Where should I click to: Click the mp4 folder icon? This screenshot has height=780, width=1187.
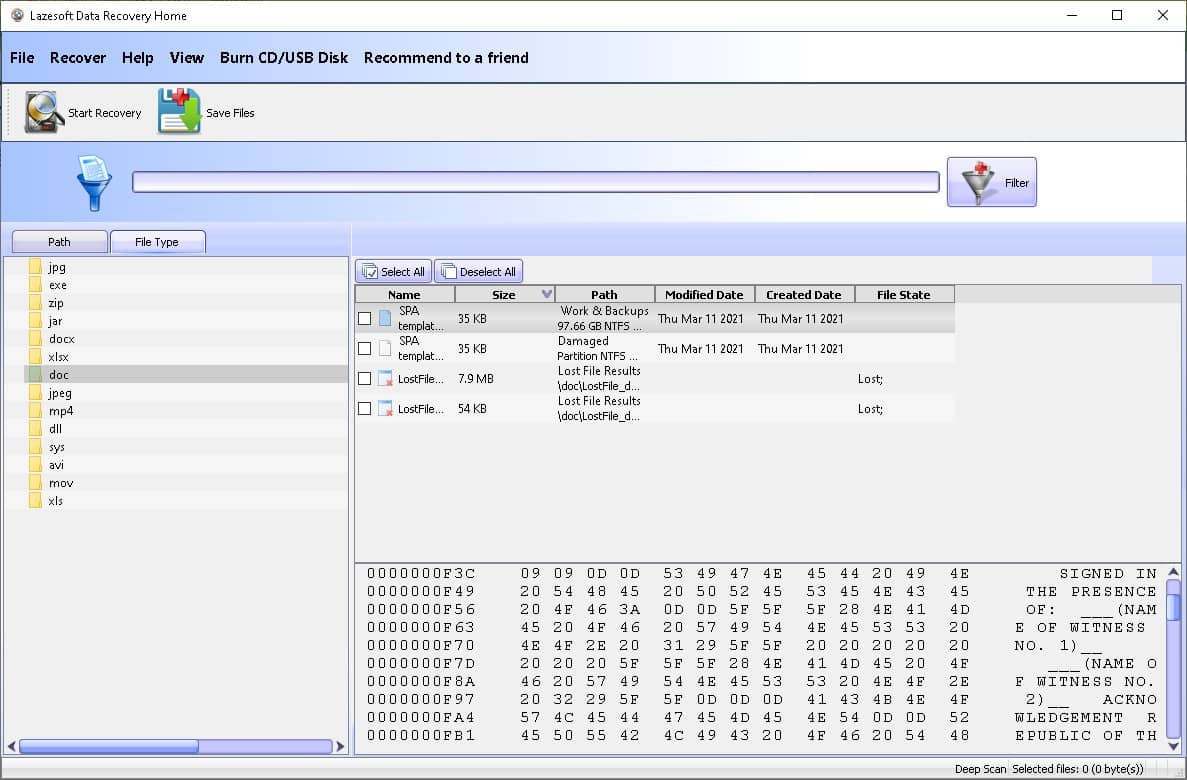pyautogui.click(x=35, y=410)
